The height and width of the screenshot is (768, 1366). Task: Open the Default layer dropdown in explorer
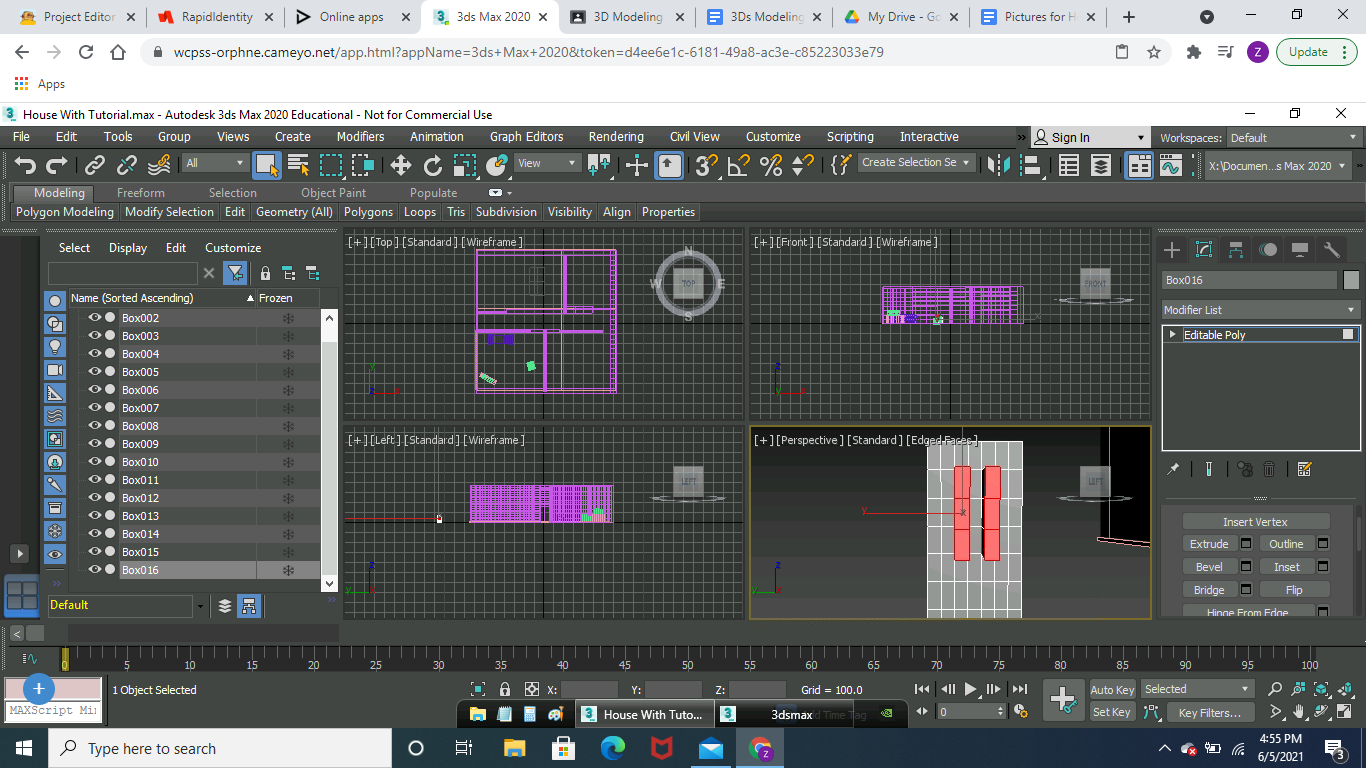200,605
